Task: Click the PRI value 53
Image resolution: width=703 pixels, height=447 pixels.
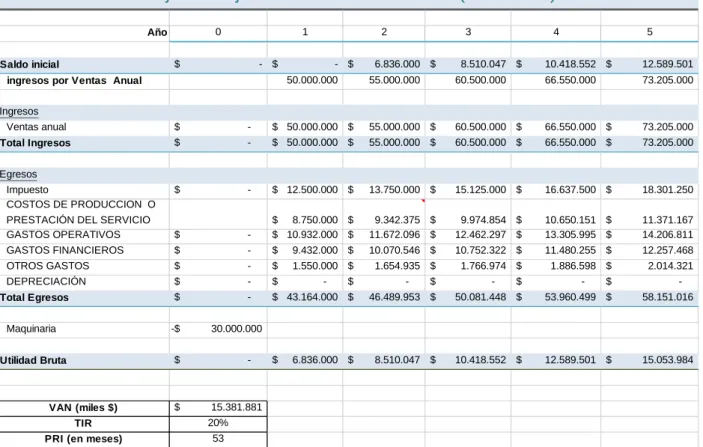Action: pyautogui.click(x=218, y=438)
